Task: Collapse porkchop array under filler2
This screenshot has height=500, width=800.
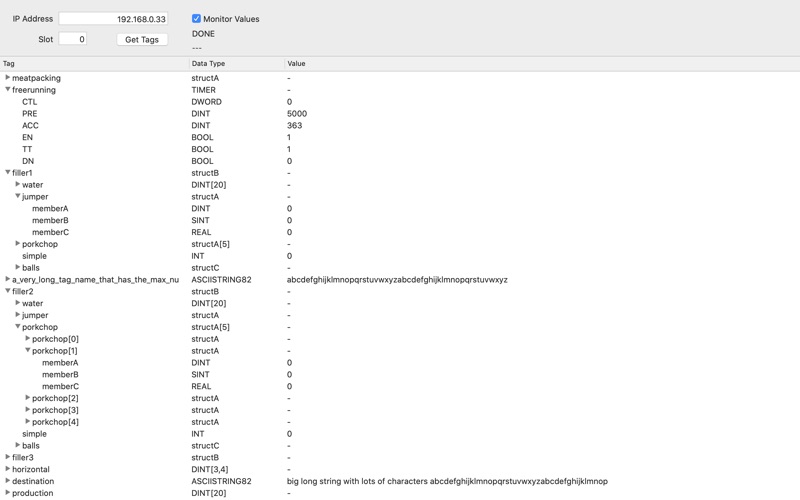Action: pyautogui.click(x=18, y=327)
